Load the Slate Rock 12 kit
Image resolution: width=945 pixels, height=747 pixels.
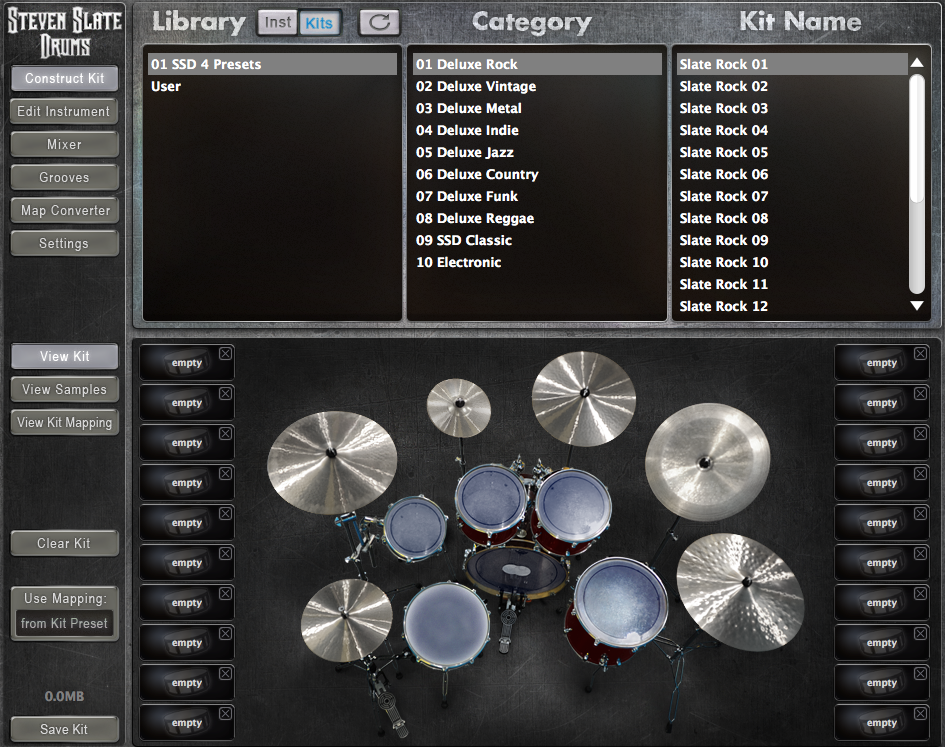click(792, 306)
